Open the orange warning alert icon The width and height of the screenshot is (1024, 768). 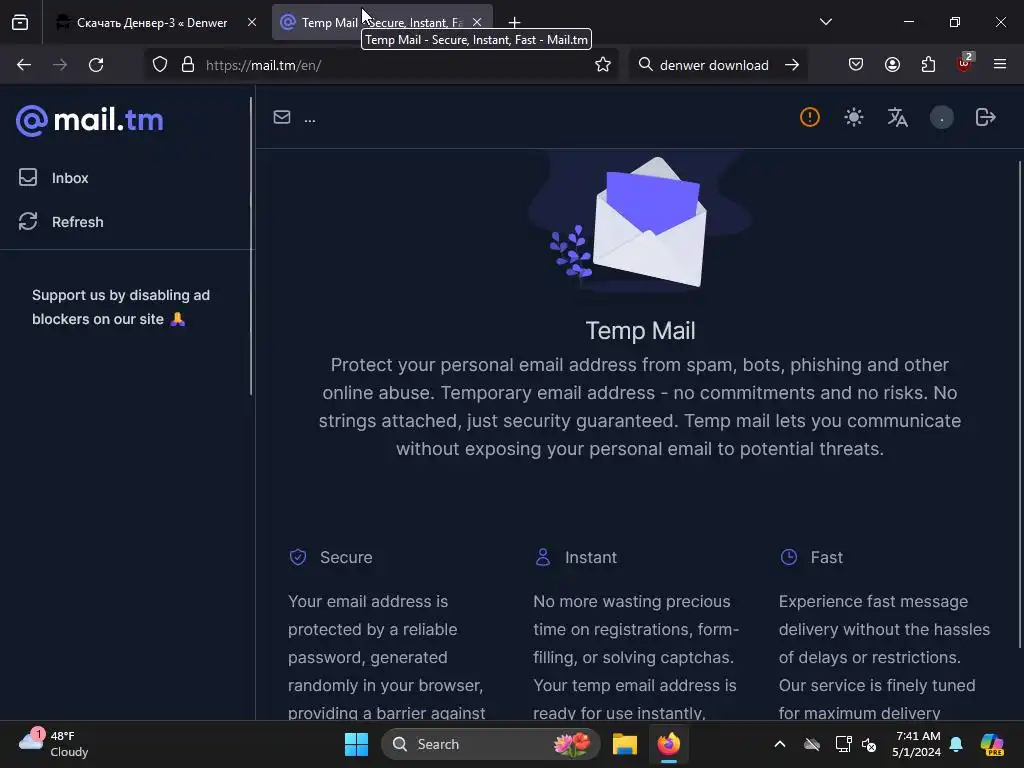coord(810,118)
